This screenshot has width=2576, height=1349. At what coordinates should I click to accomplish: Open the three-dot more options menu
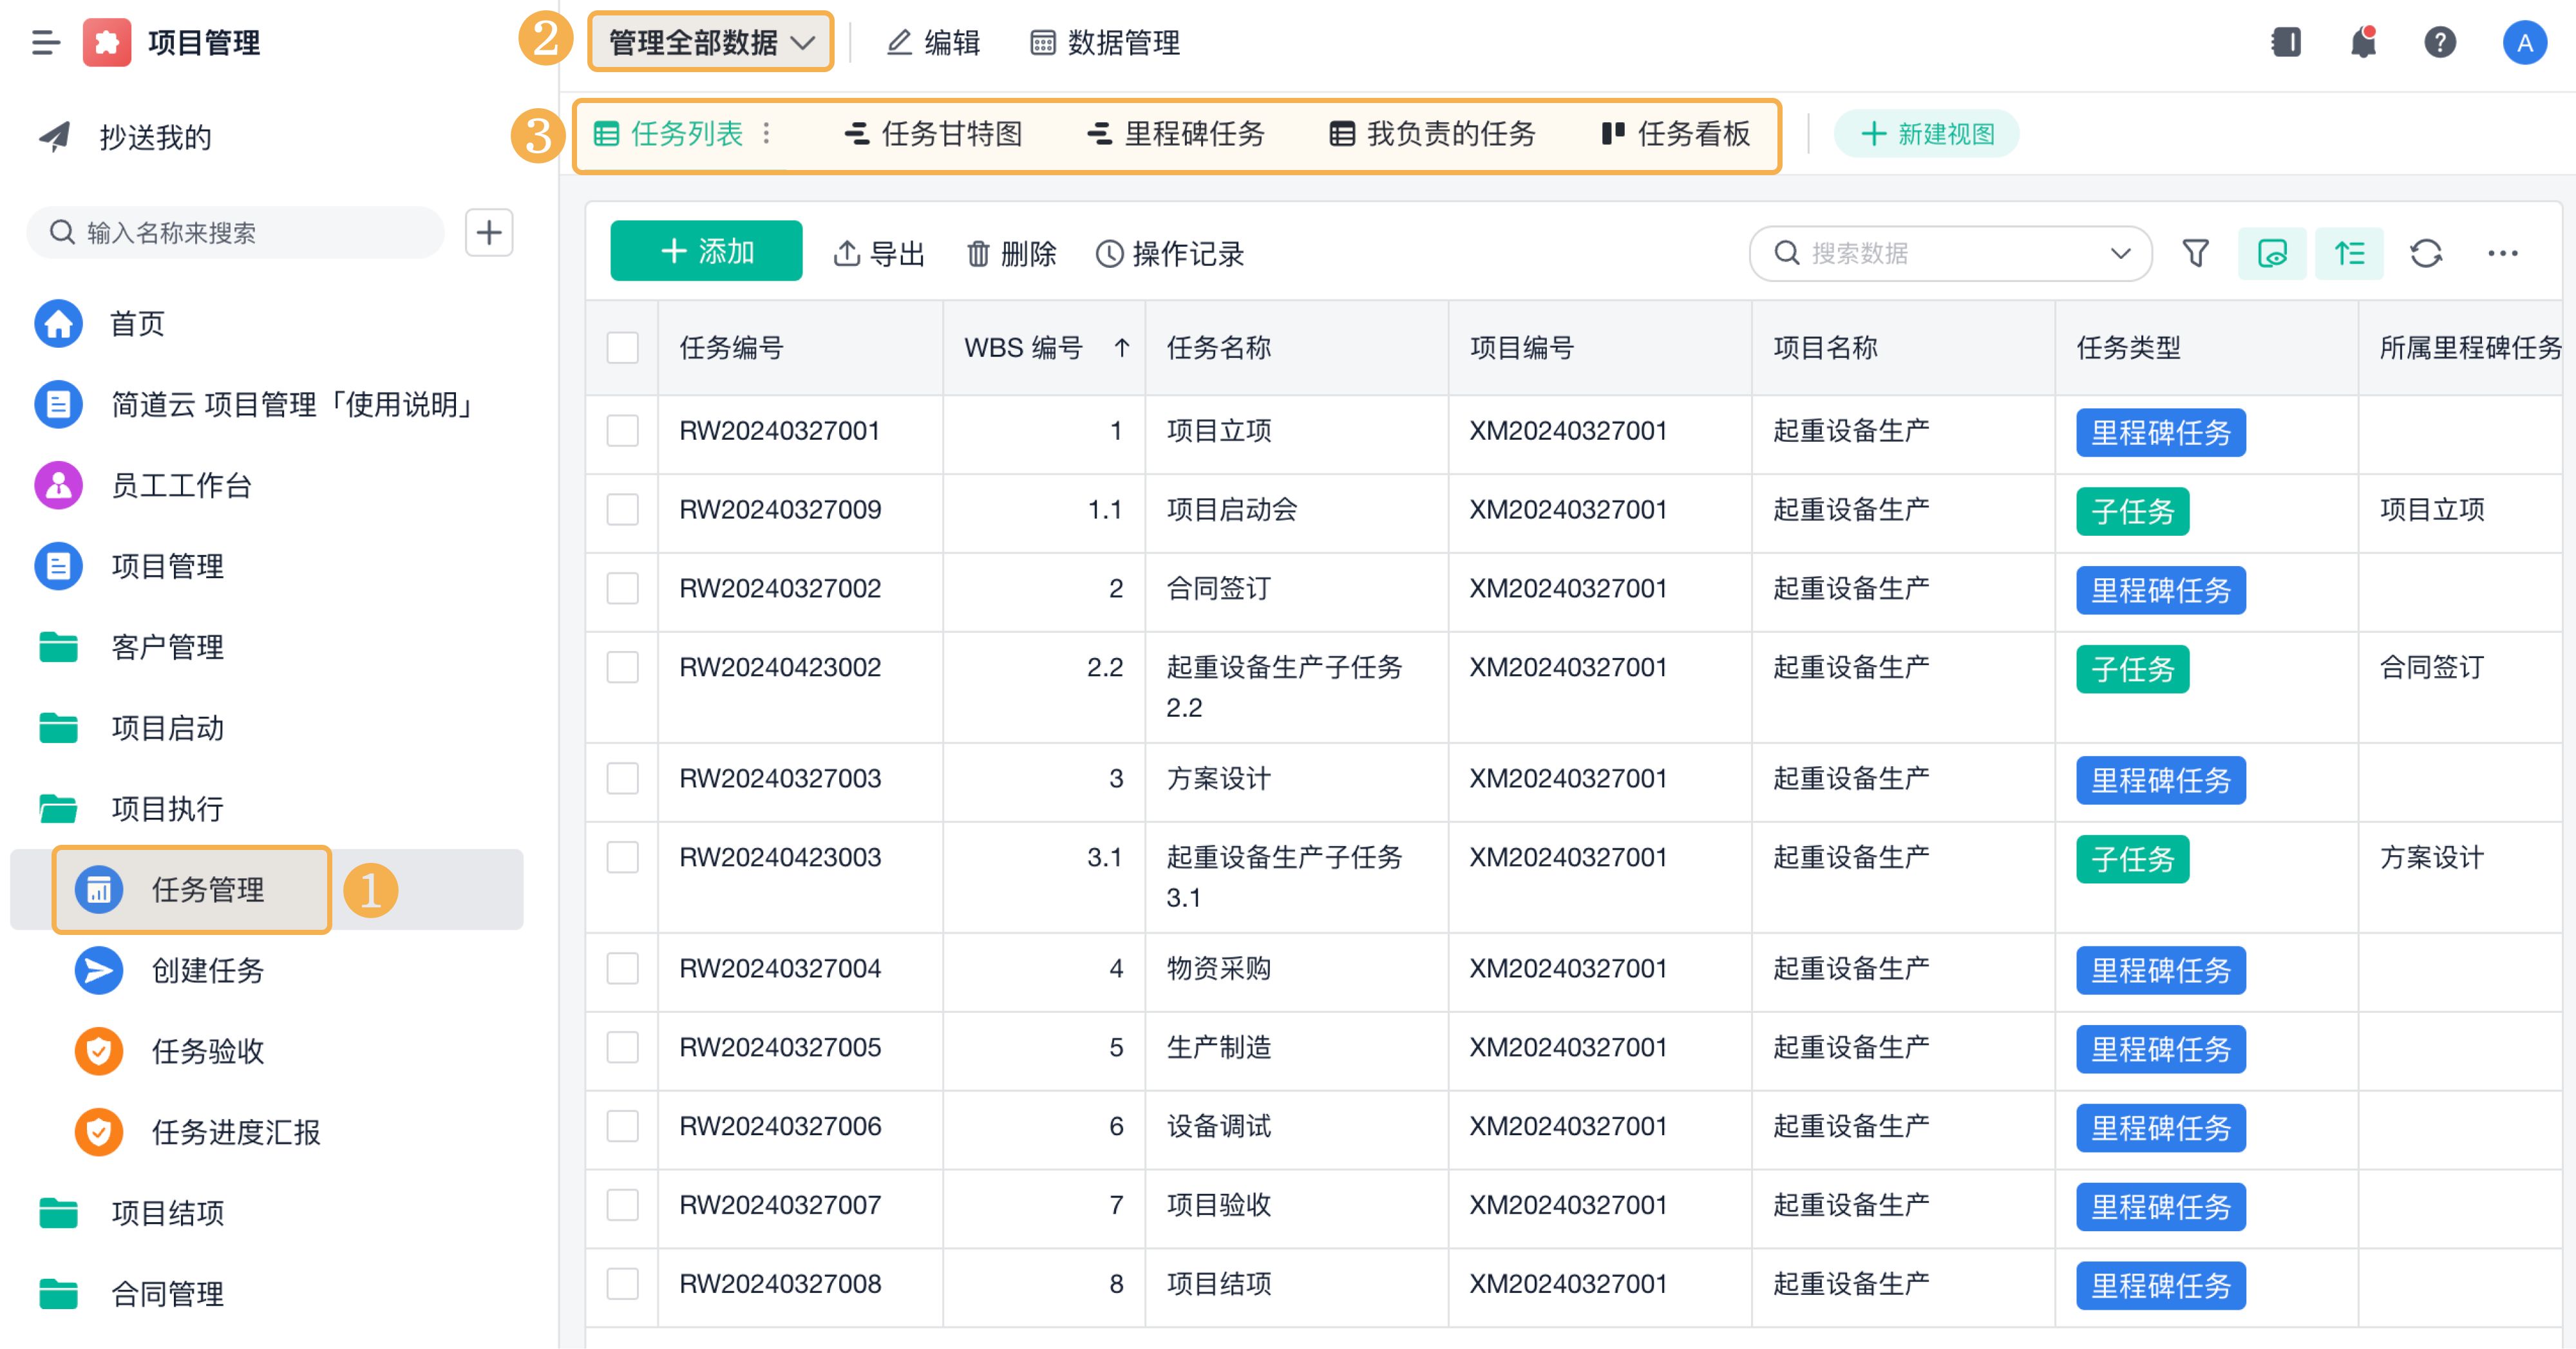click(x=2502, y=253)
